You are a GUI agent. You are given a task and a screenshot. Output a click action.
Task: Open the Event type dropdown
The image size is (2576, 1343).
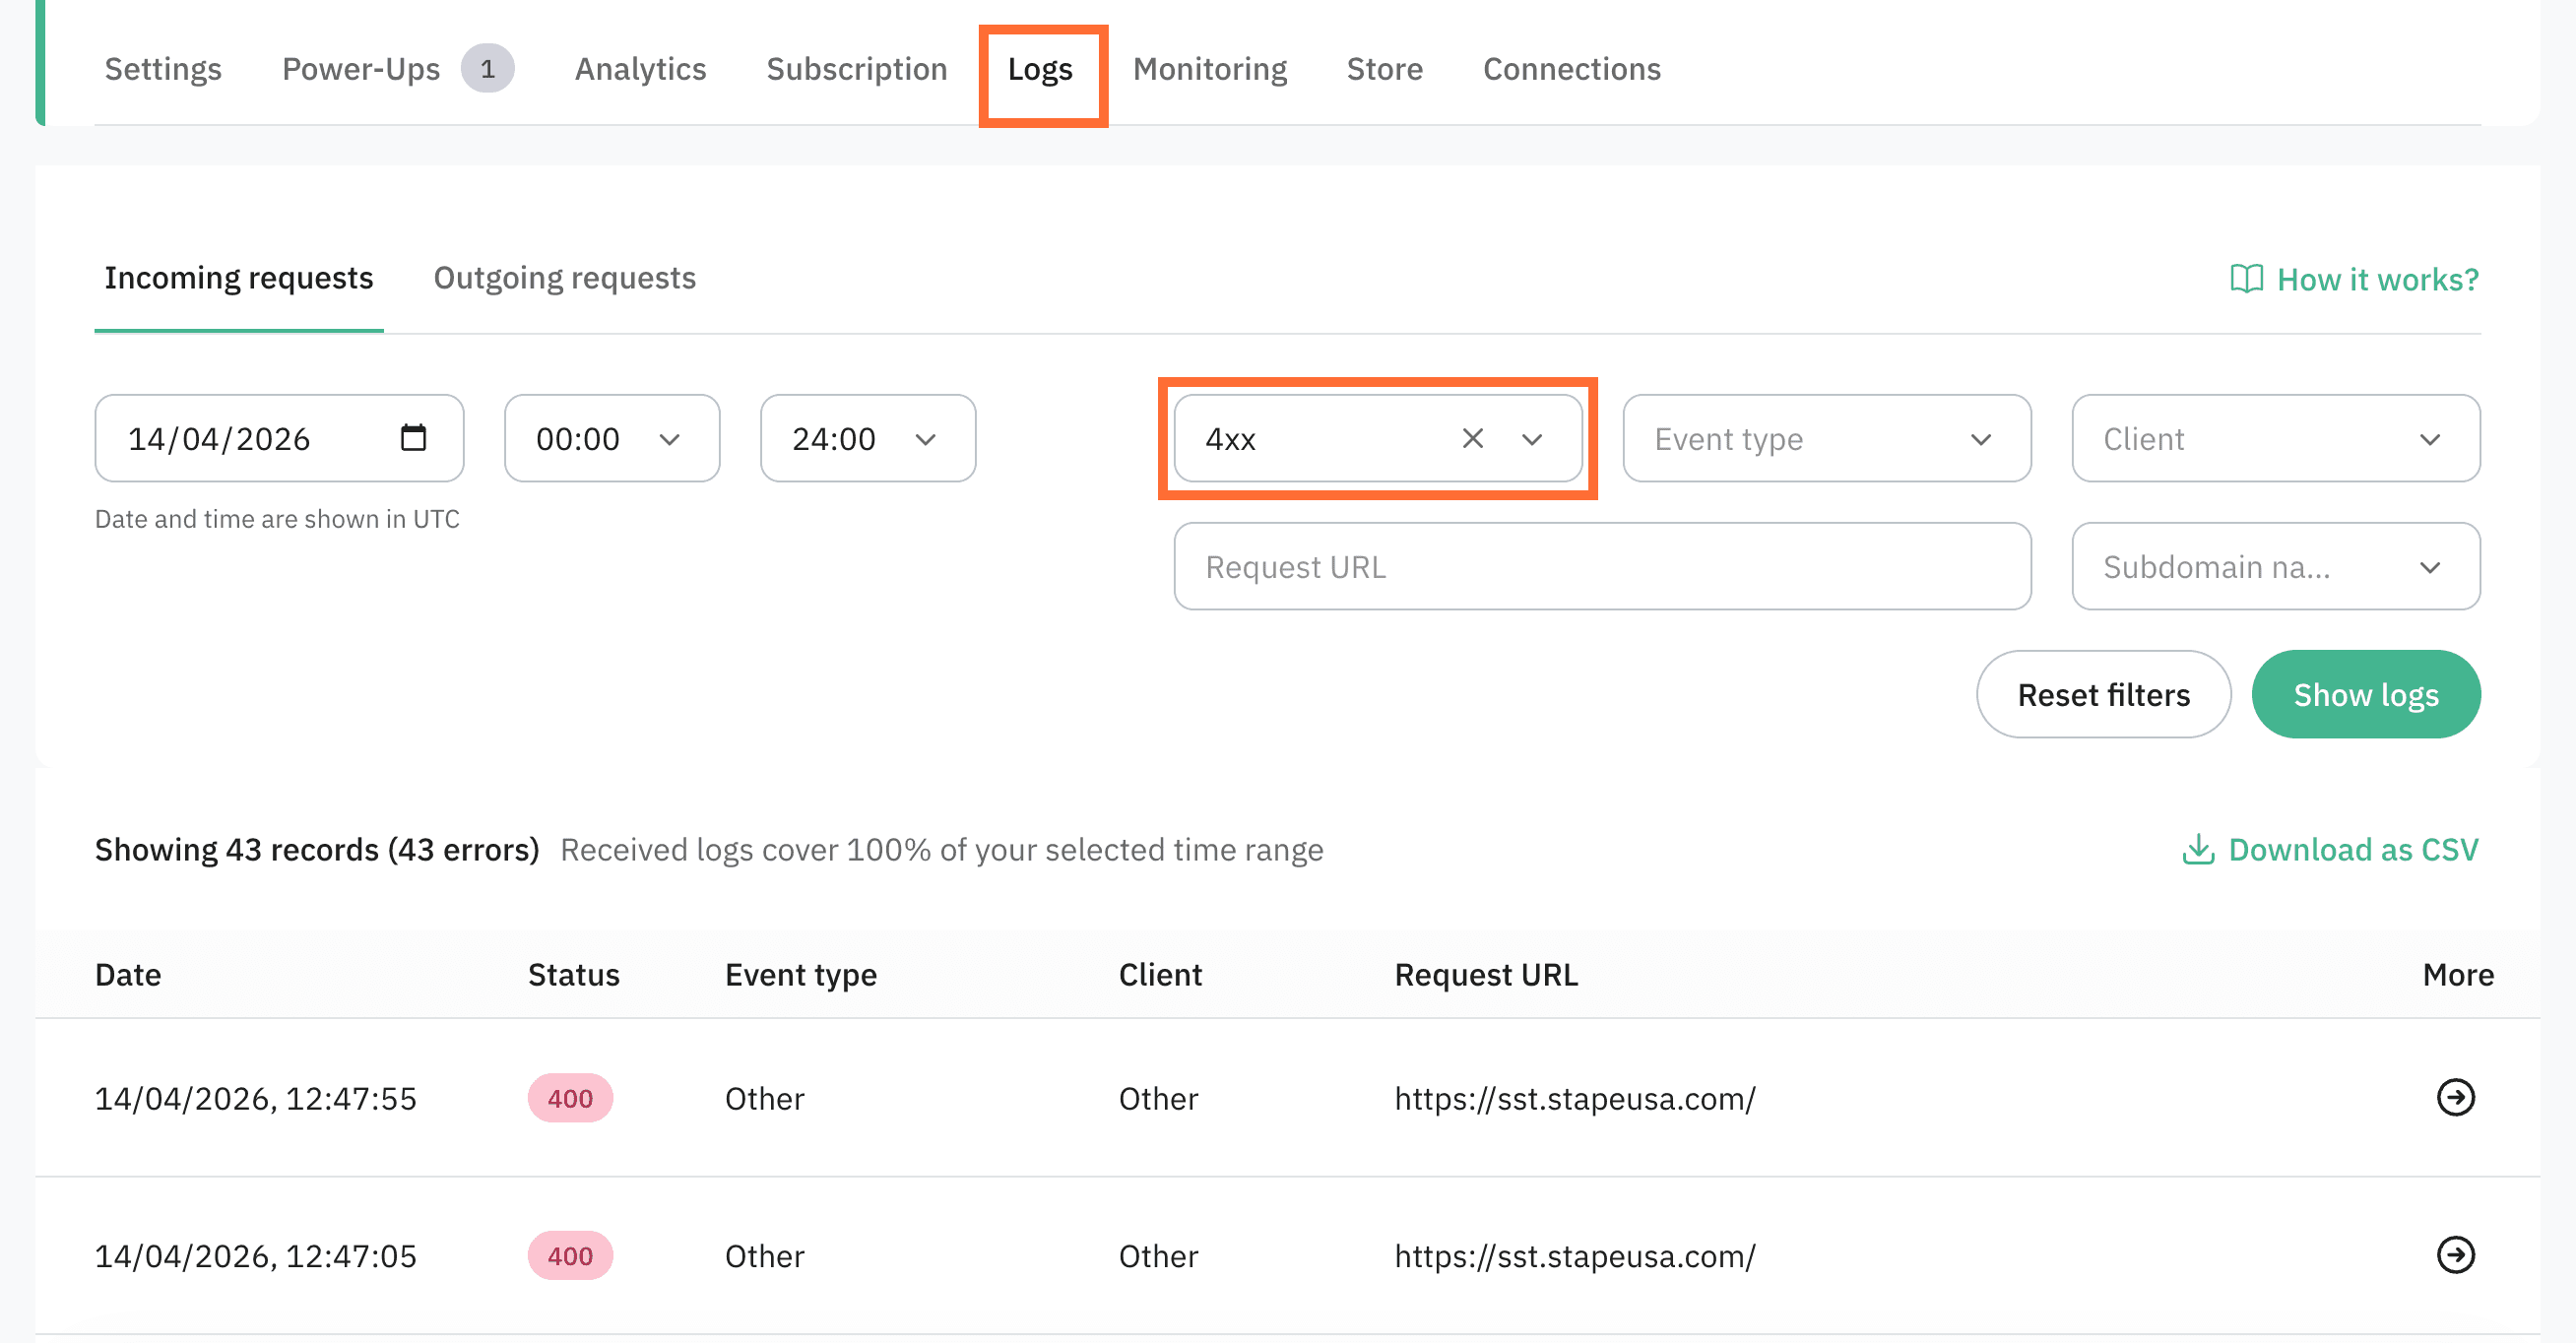point(1825,438)
